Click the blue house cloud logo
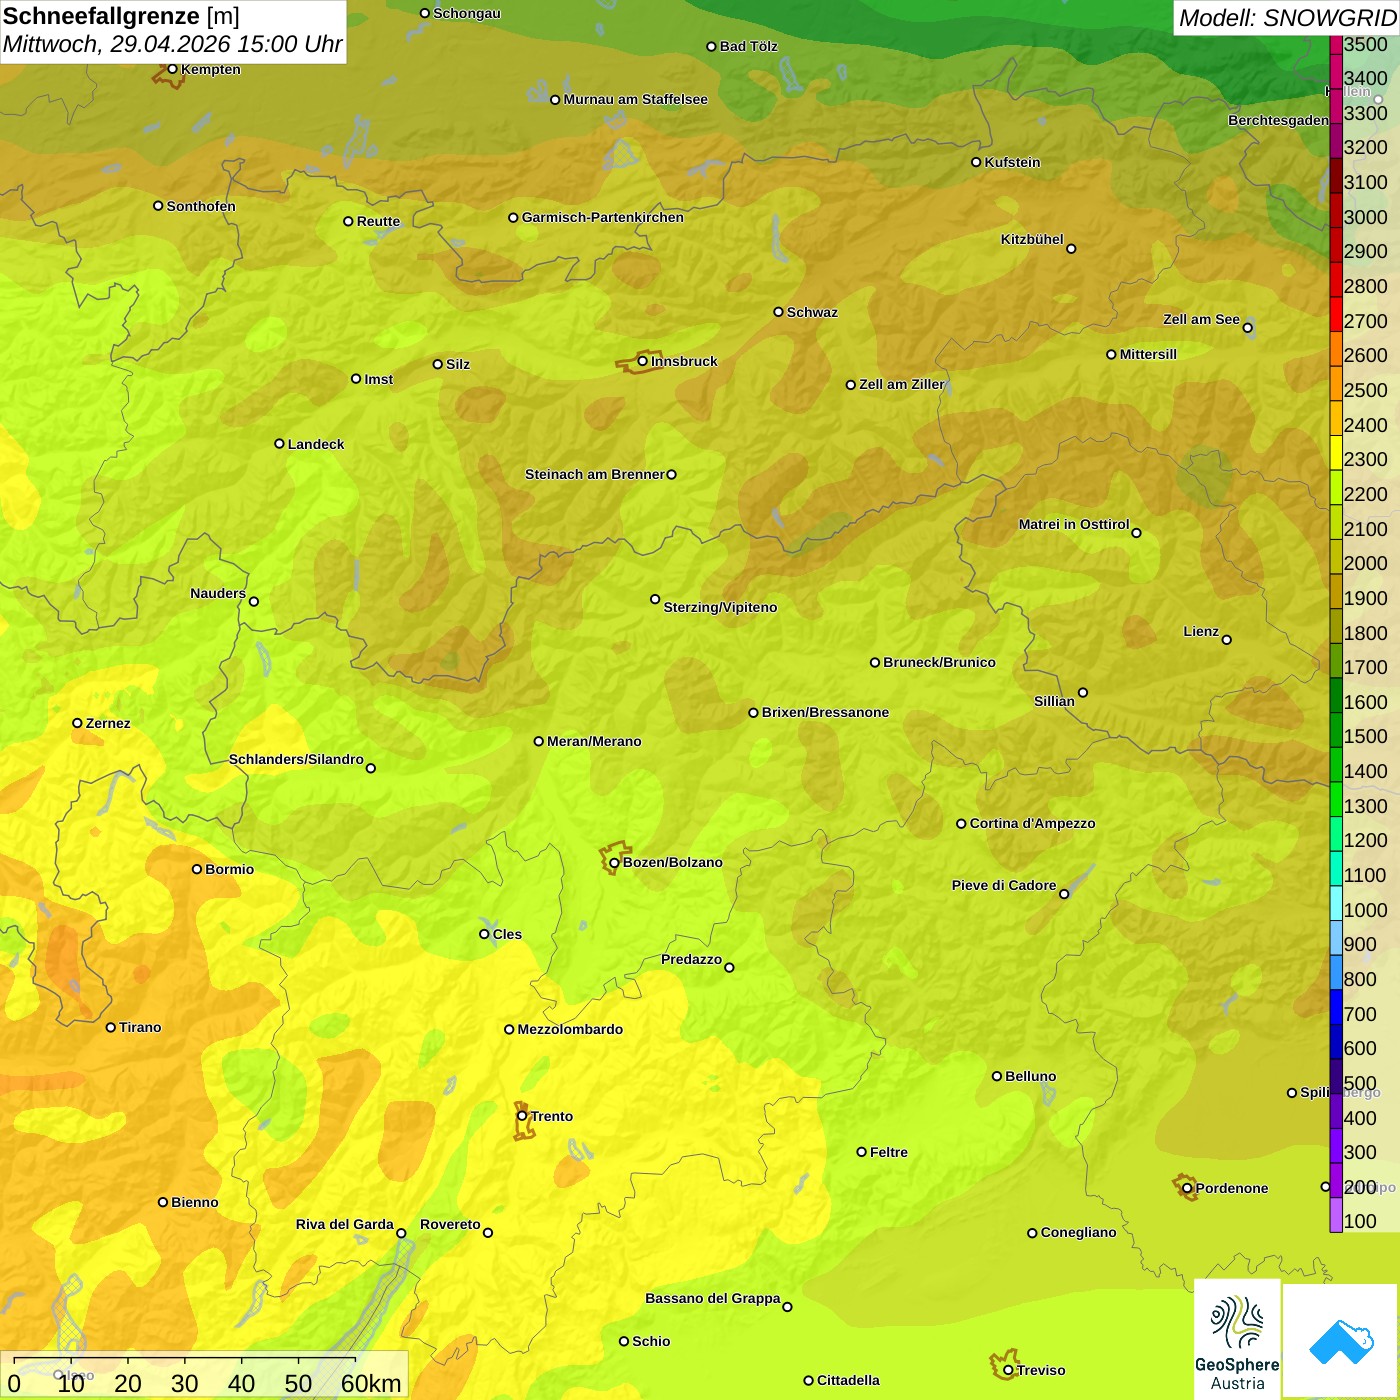This screenshot has width=1400, height=1400. [x=1341, y=1341]
